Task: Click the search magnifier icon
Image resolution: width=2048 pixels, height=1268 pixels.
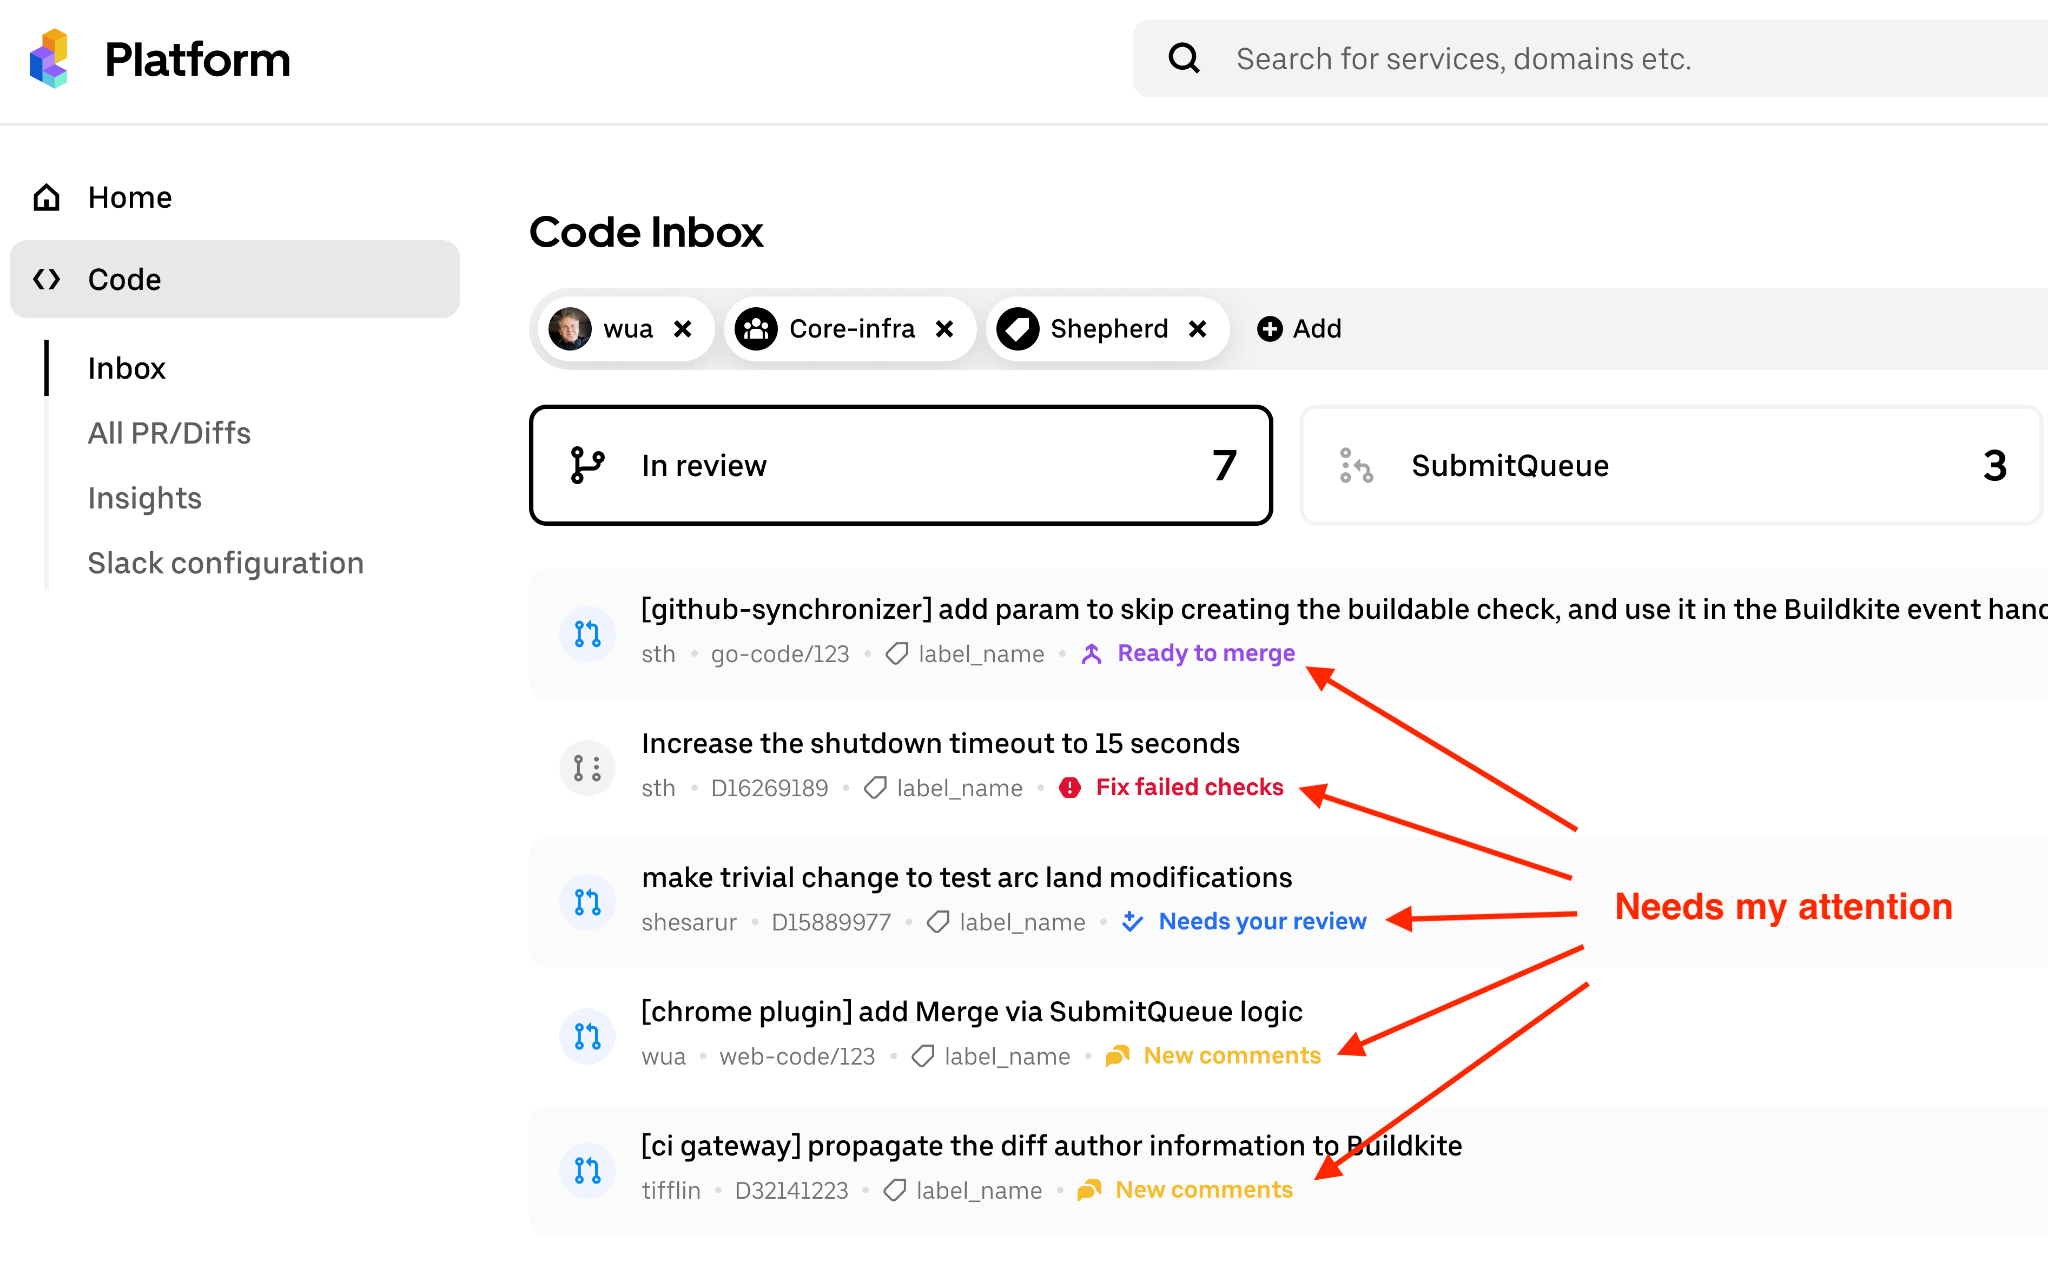Action: point(1184,58)
